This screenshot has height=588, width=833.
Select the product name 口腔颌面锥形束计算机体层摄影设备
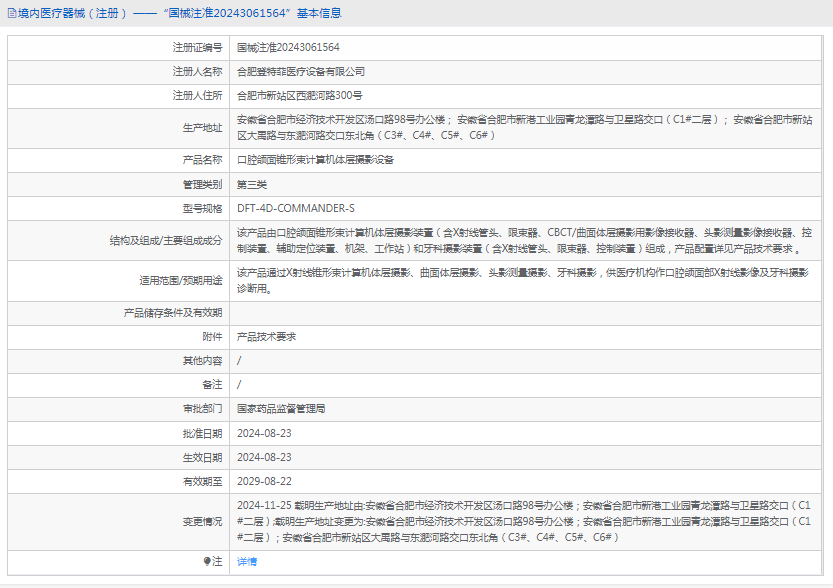pyautogui.click(x=315, y=160)
